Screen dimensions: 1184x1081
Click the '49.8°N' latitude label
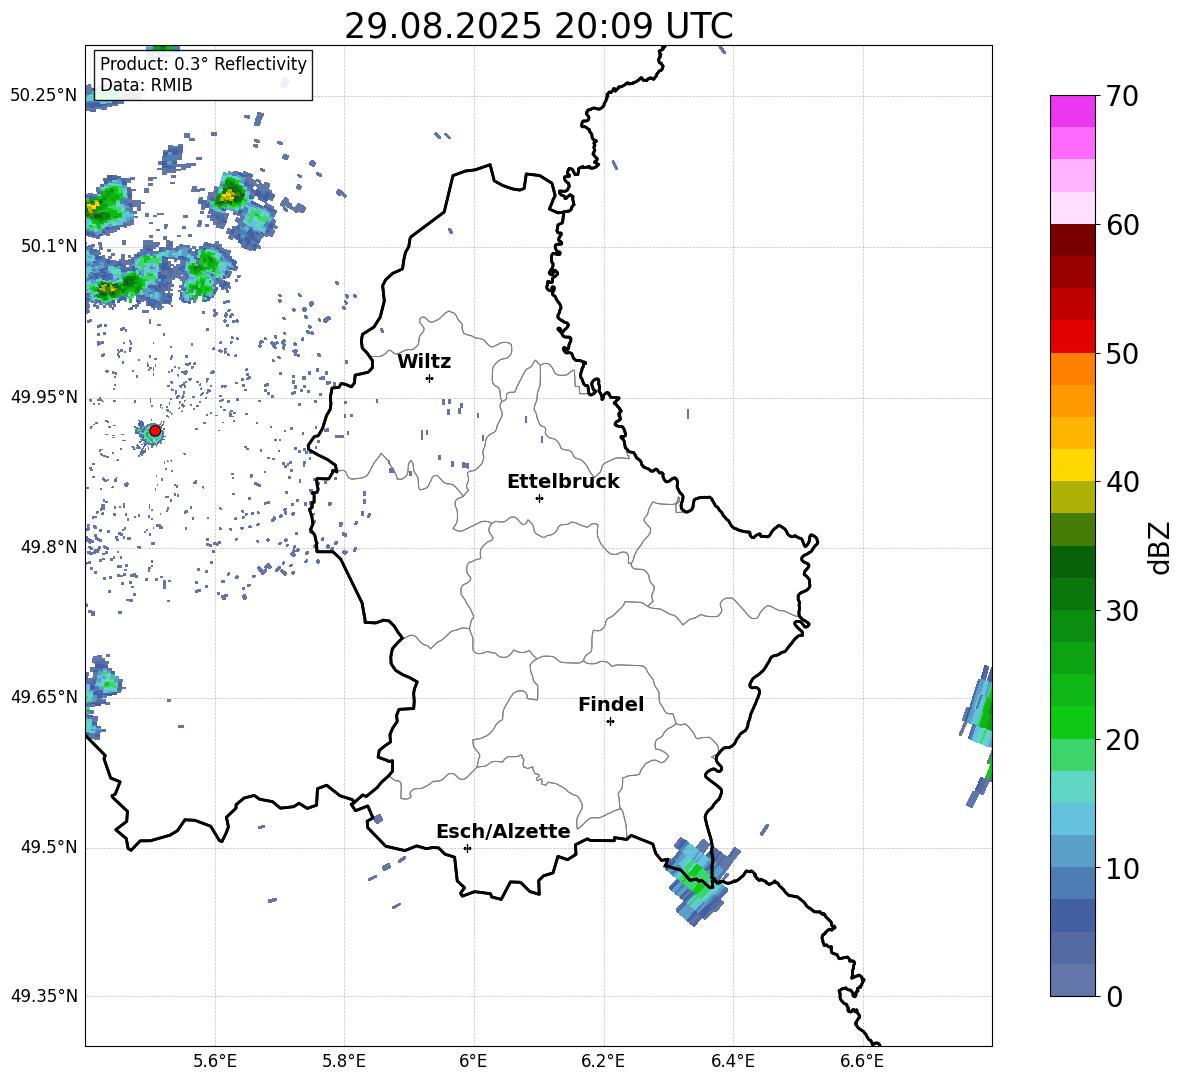(48, 547)
